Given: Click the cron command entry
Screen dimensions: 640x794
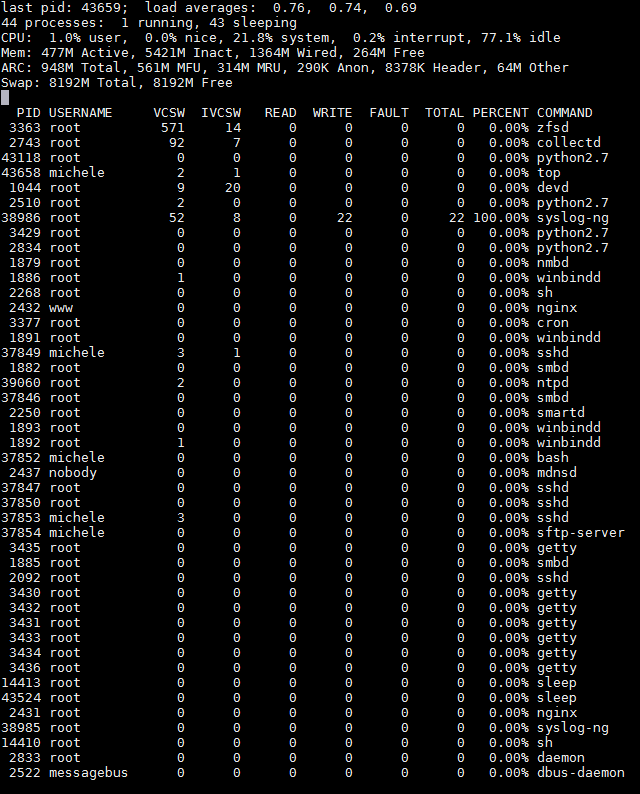Looking at the screenshot, I should [x=552, y=323].
